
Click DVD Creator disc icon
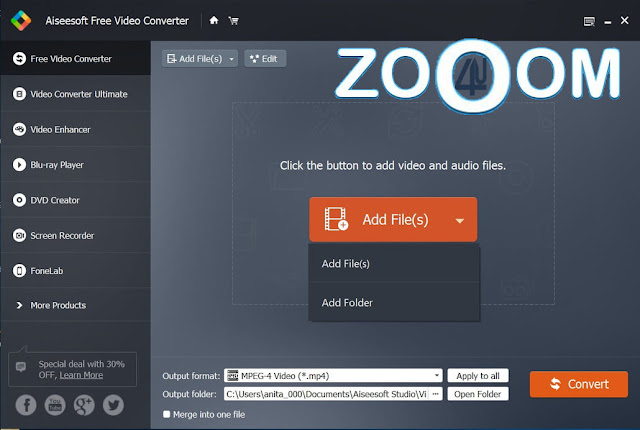pyautogui.click(x=19, y=200)
